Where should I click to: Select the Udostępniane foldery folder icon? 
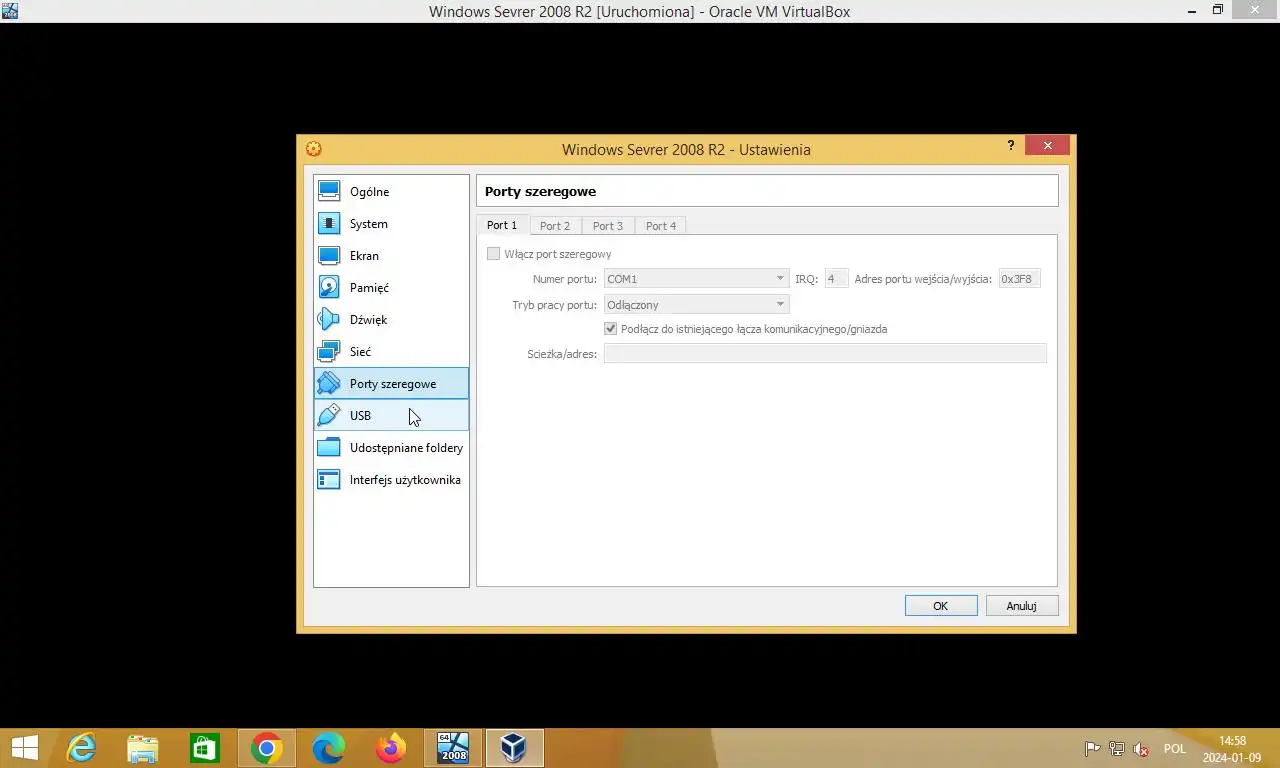pyautogui.click(x=329, y=447)
